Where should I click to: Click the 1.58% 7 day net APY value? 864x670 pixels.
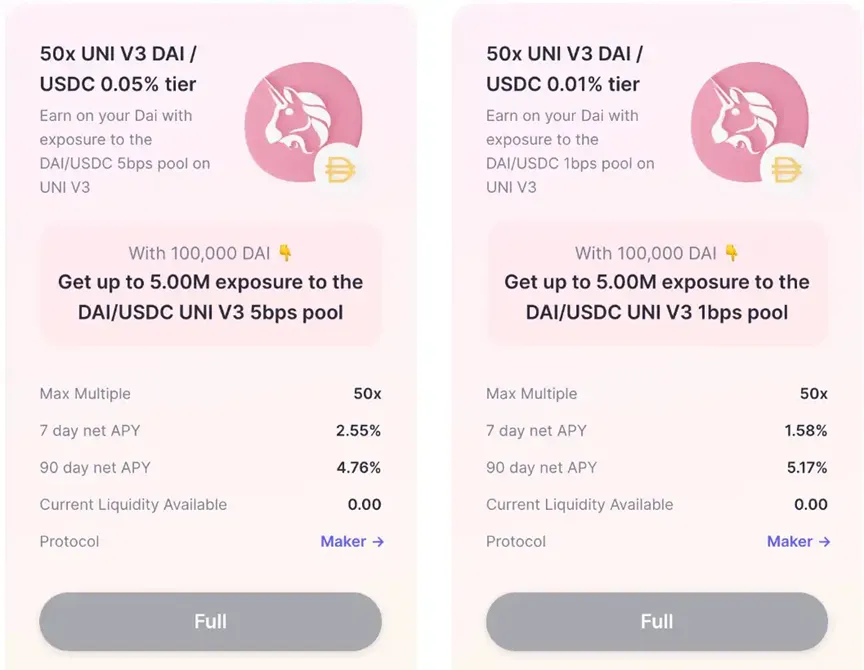(806, 430)
